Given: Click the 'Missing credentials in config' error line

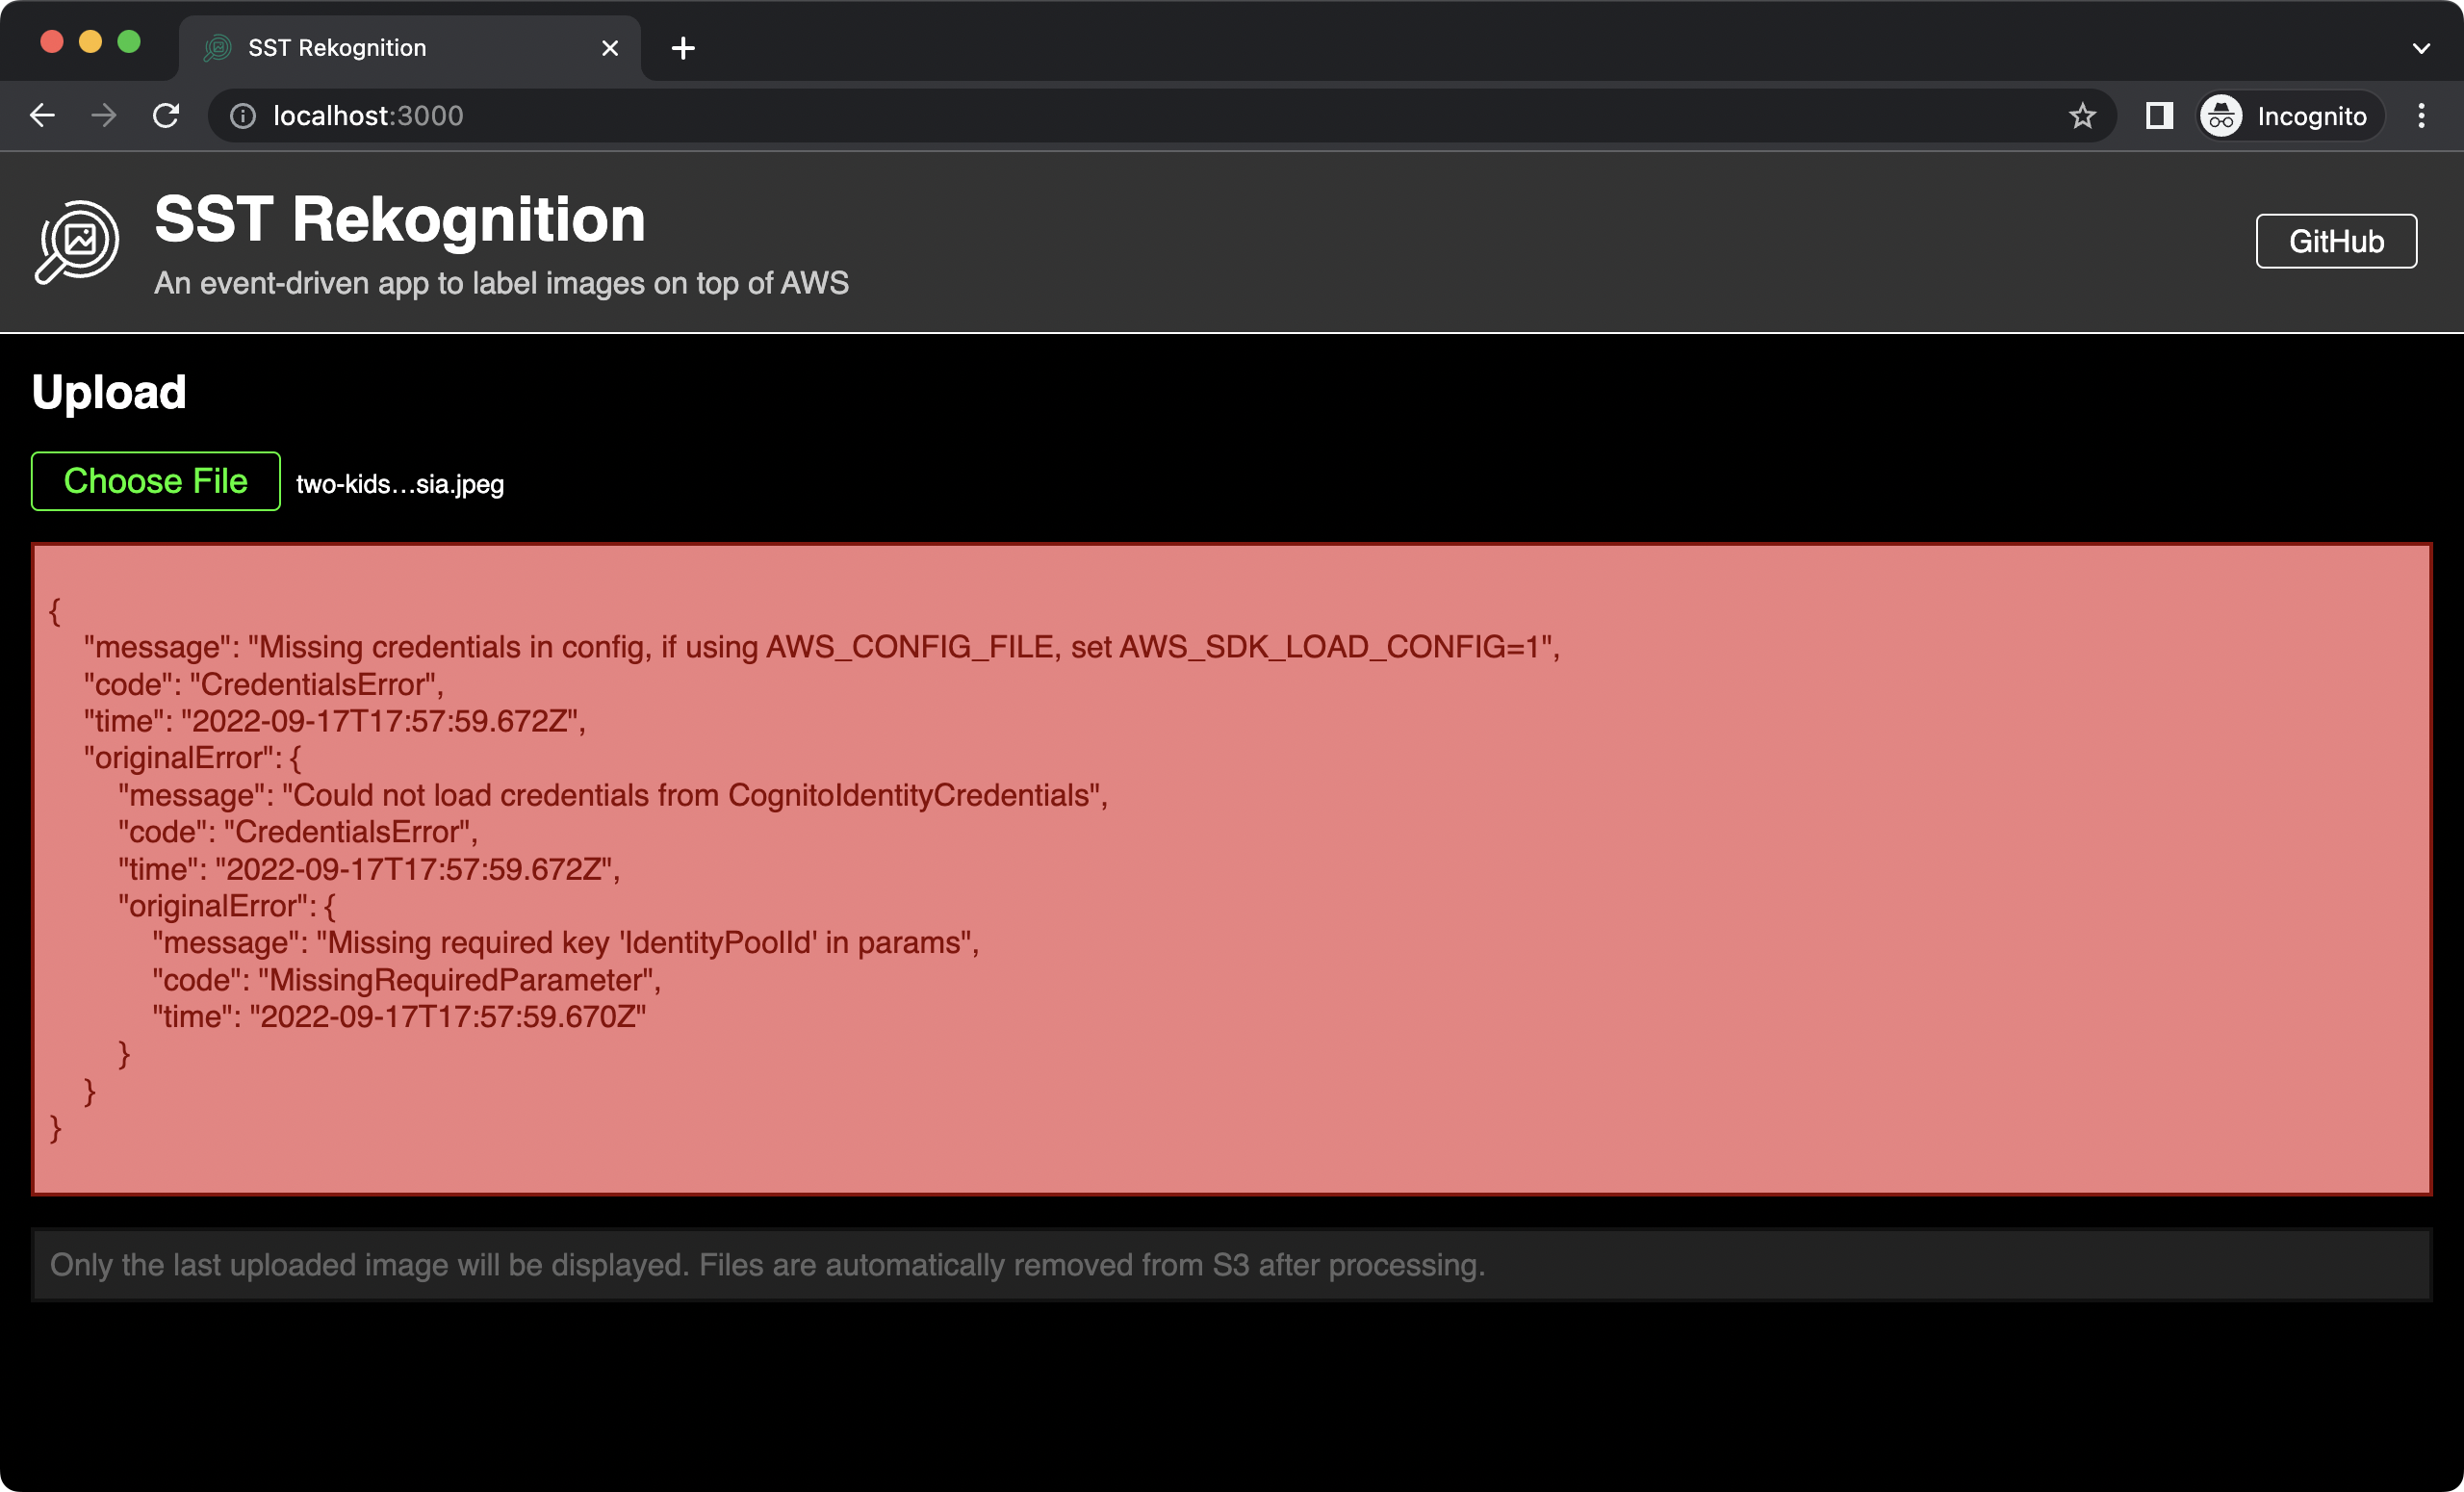Looking at the screenshot, I should (822, 647).
